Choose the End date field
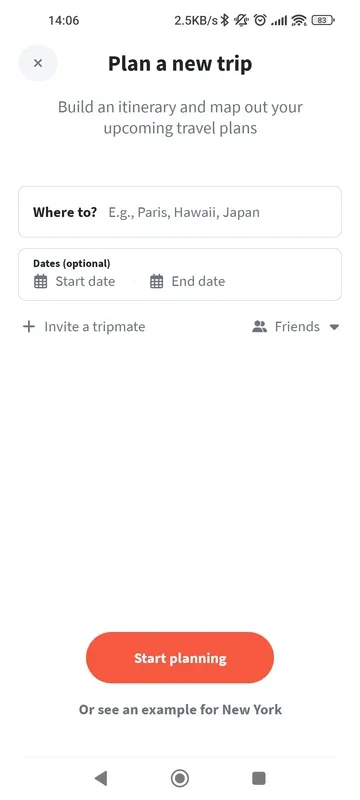This screenshot has height=800, width=360. pos(188,281)
